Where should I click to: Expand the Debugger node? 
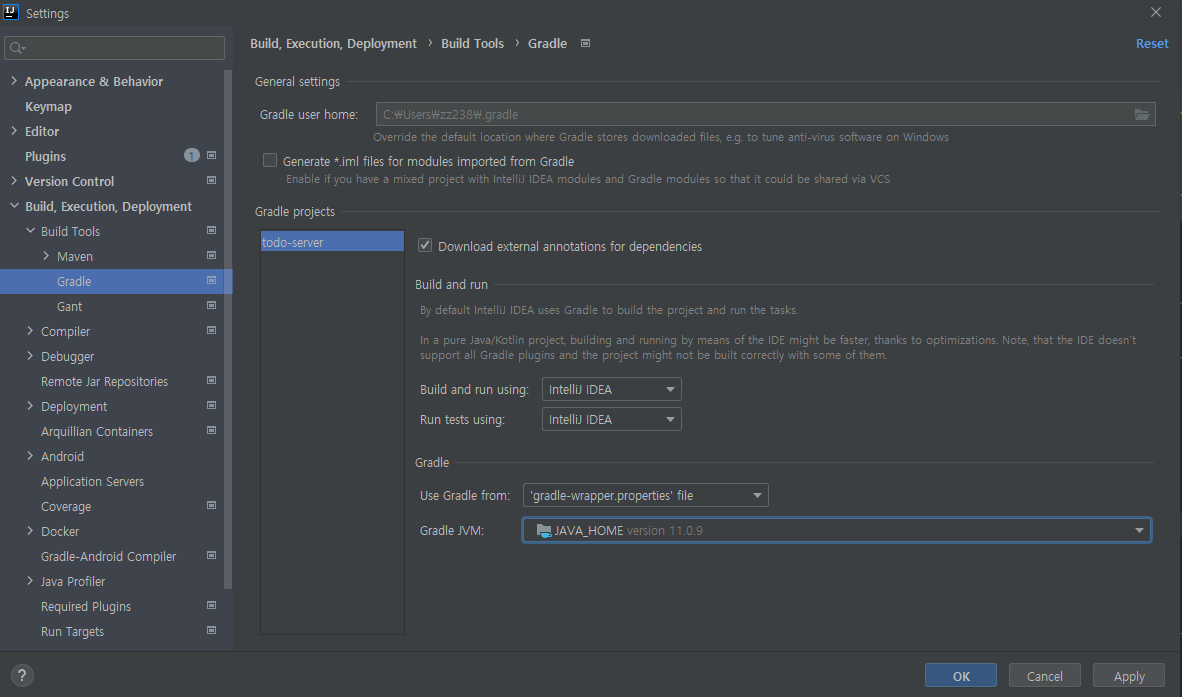click(30, 356)
